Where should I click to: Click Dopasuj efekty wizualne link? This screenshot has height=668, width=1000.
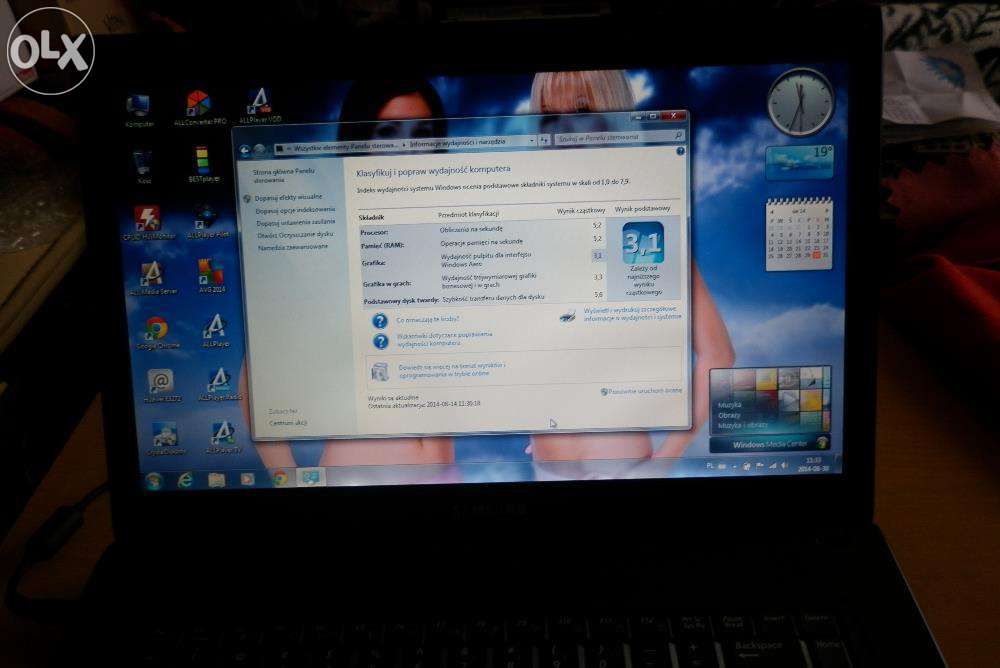point(288,197)
